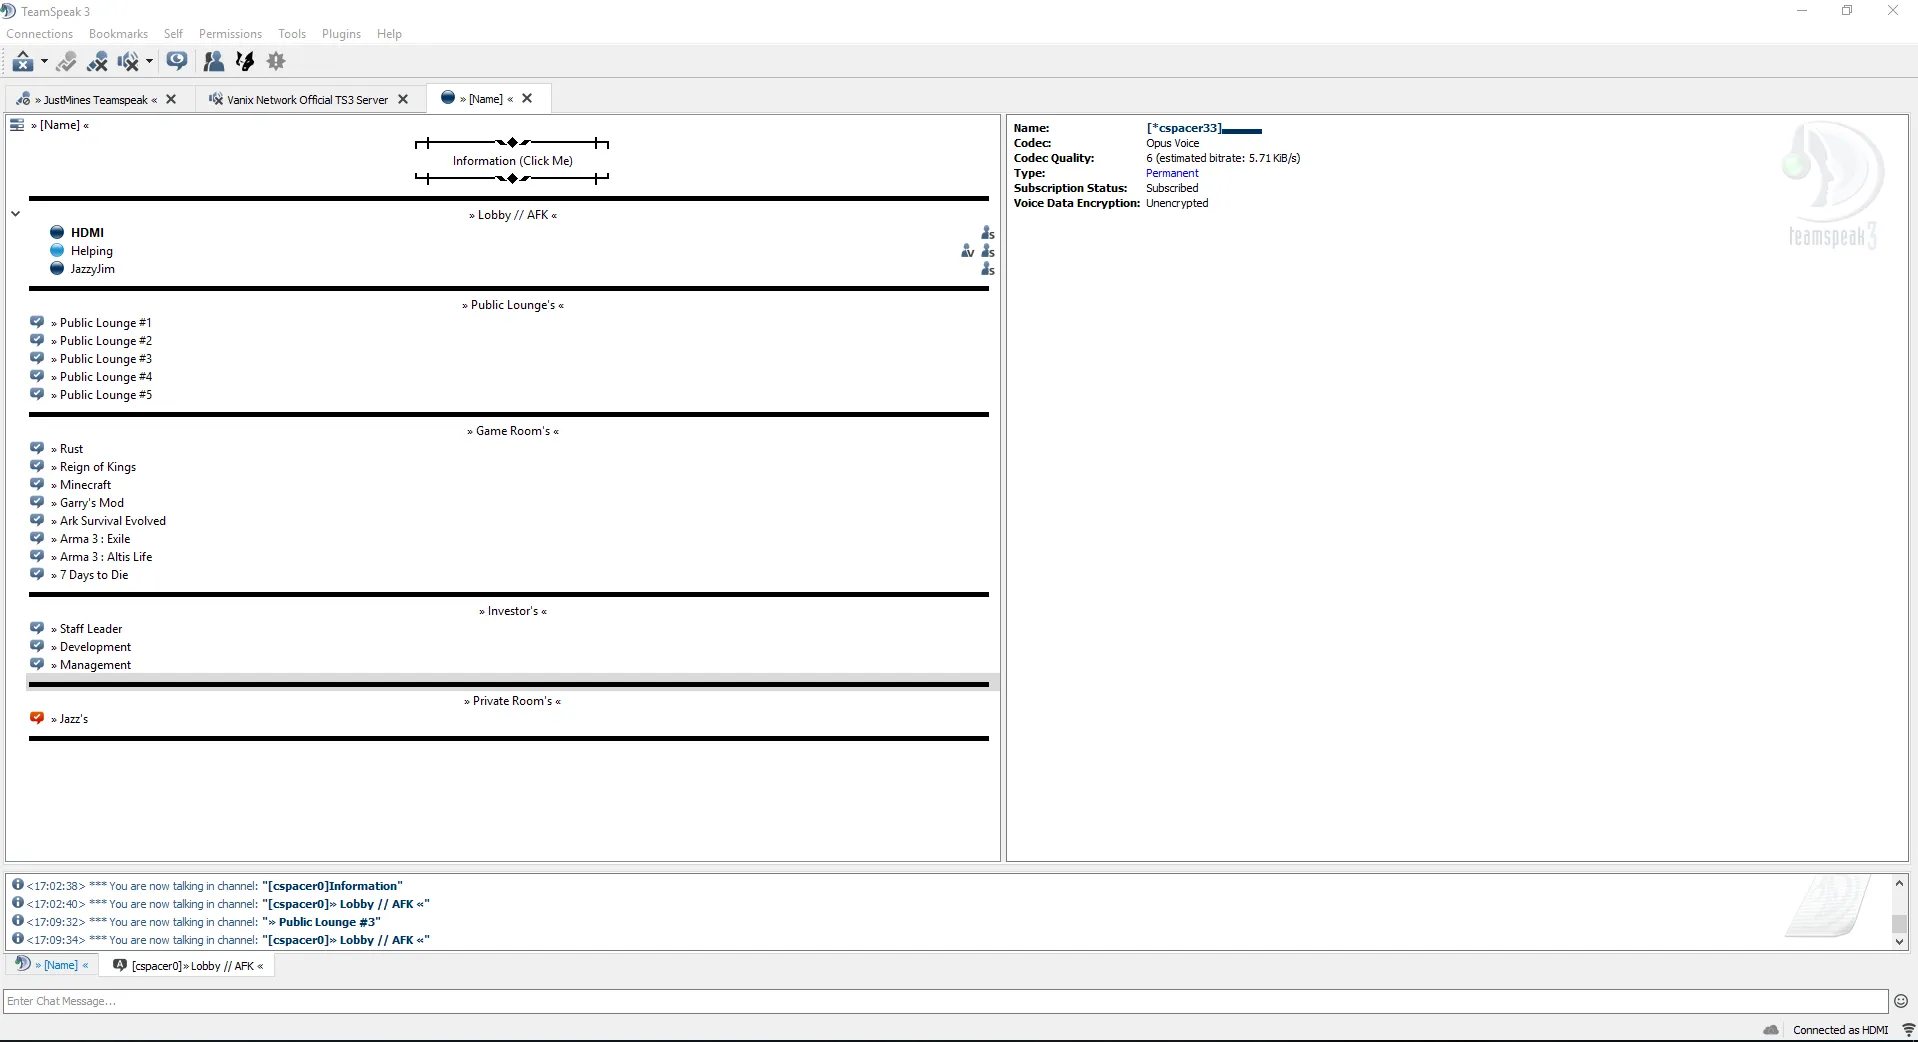This screenshot has width=1918, height=1042.
Task: Click the chat log scroll down arrow
Action: click(x=1899, y=941)
